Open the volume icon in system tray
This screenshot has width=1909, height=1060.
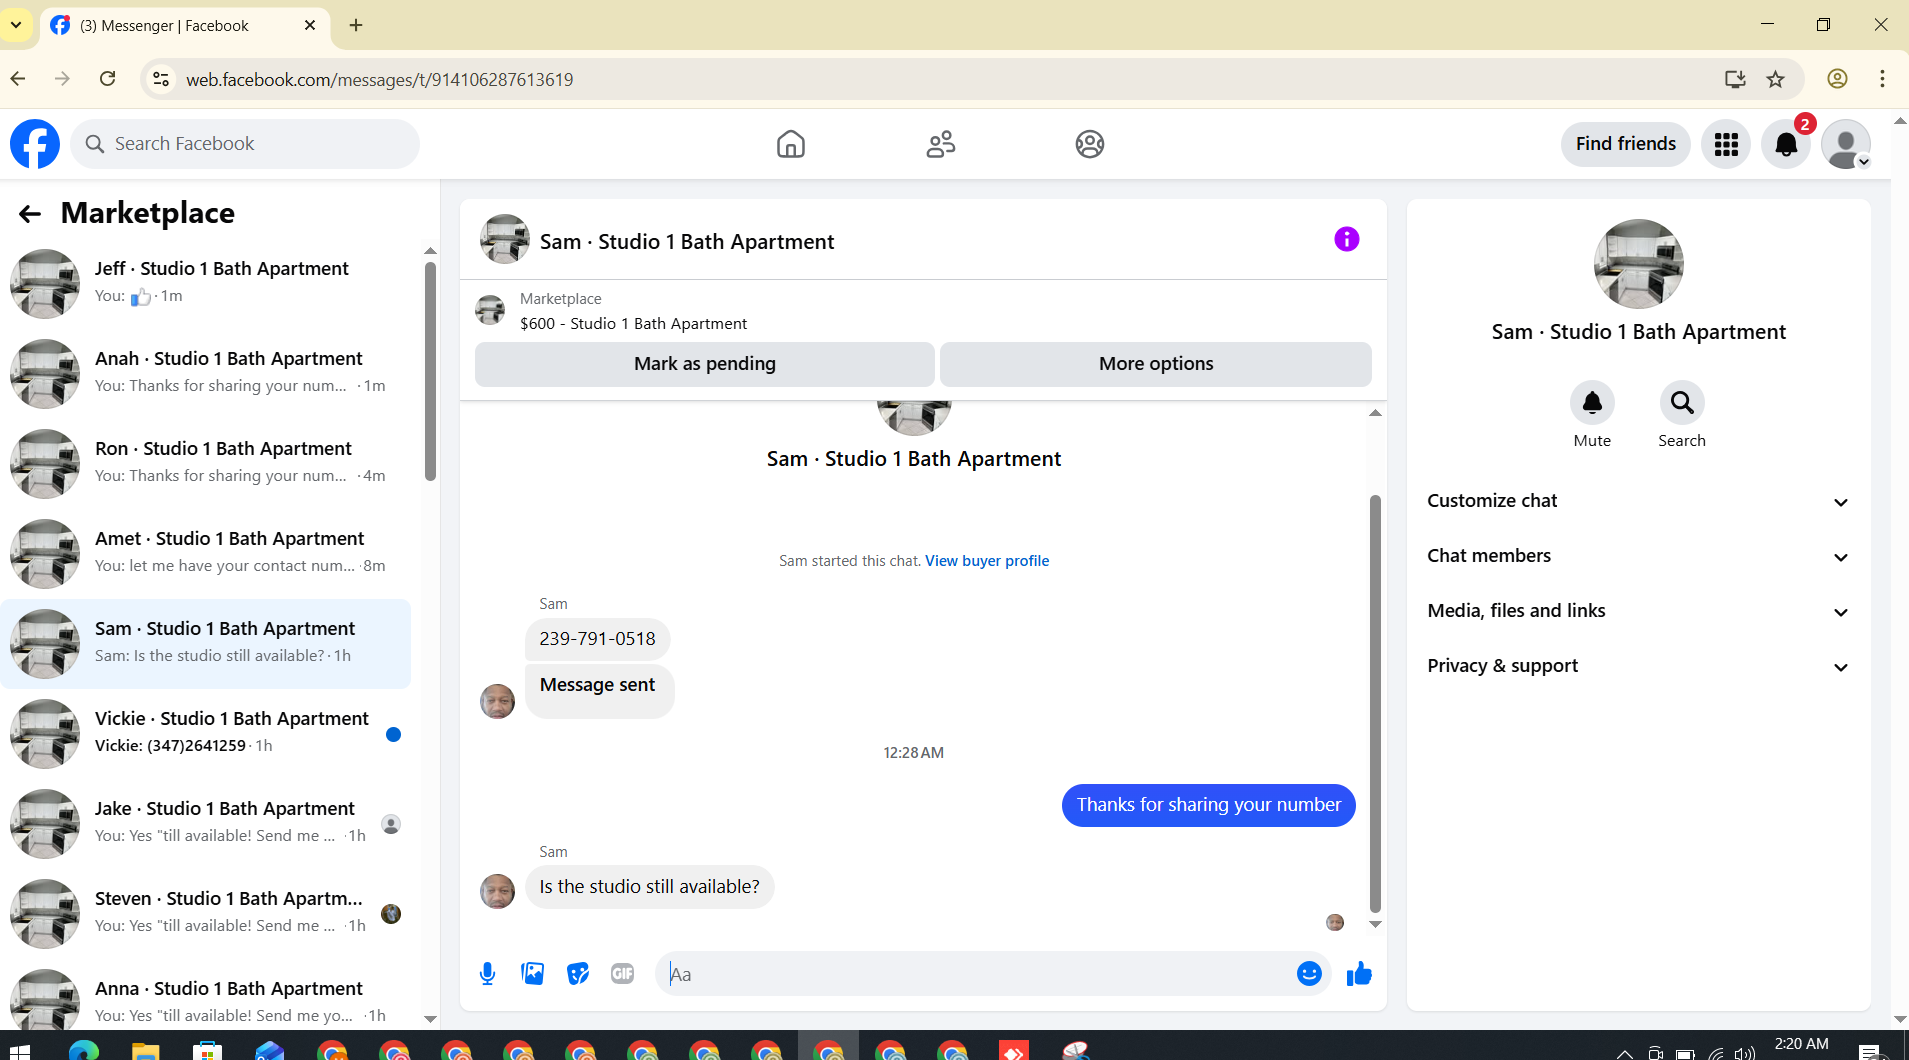1745,1053
